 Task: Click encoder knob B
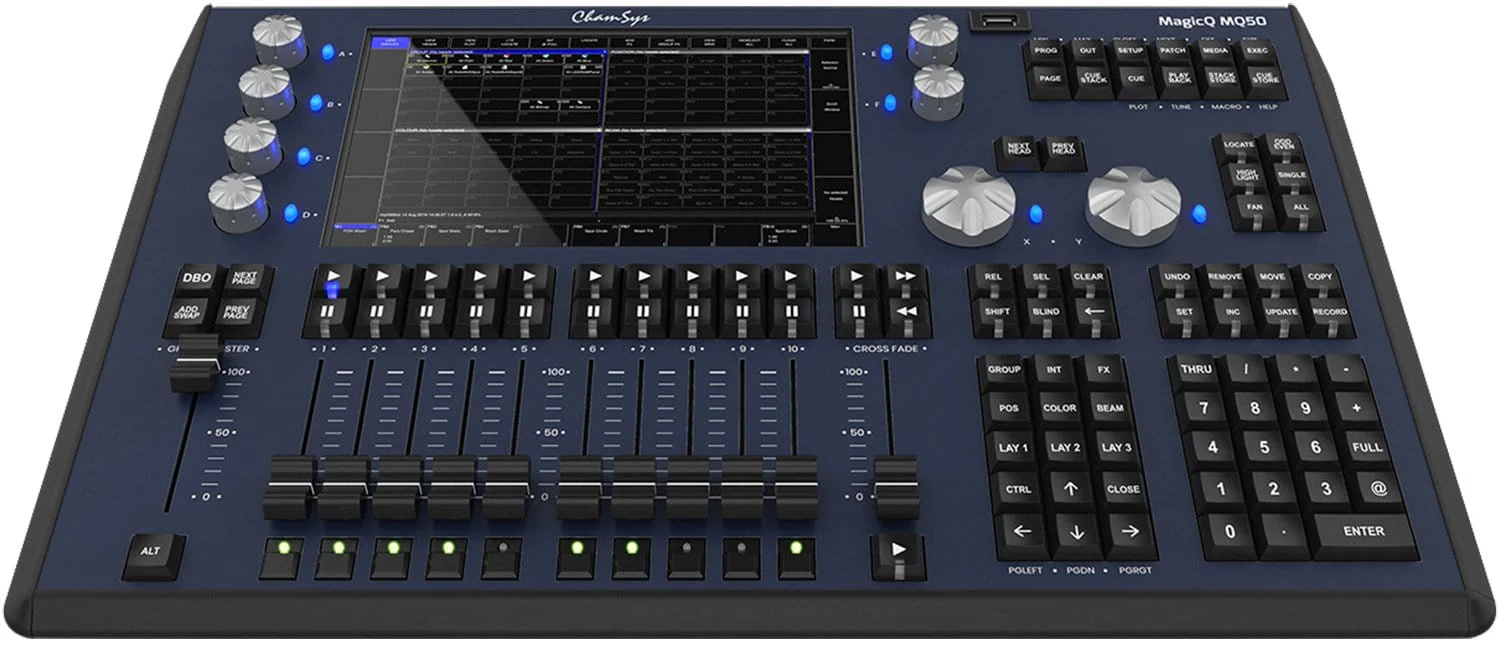267,91
